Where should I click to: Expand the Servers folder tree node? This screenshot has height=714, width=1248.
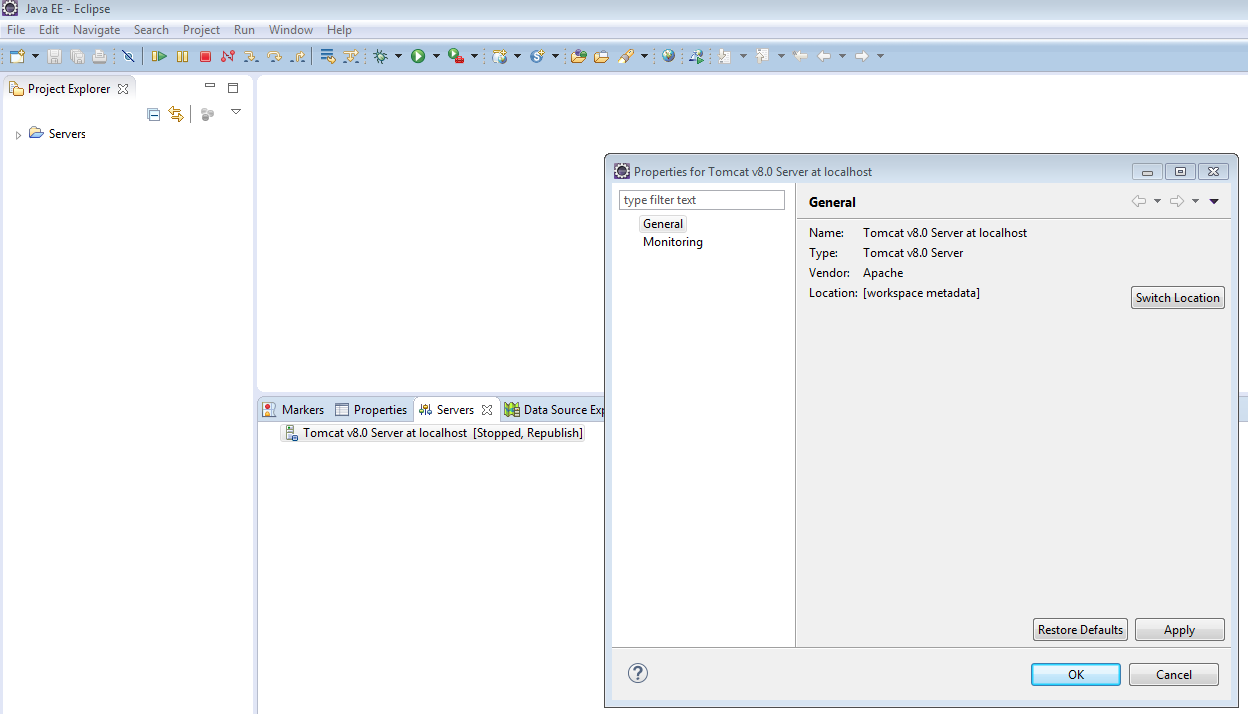(18, 135)
